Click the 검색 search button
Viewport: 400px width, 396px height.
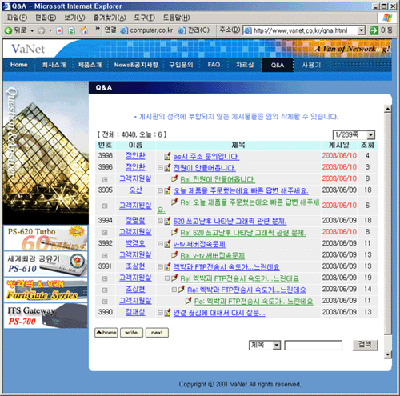pyautogui.click(x=365, y=345)
